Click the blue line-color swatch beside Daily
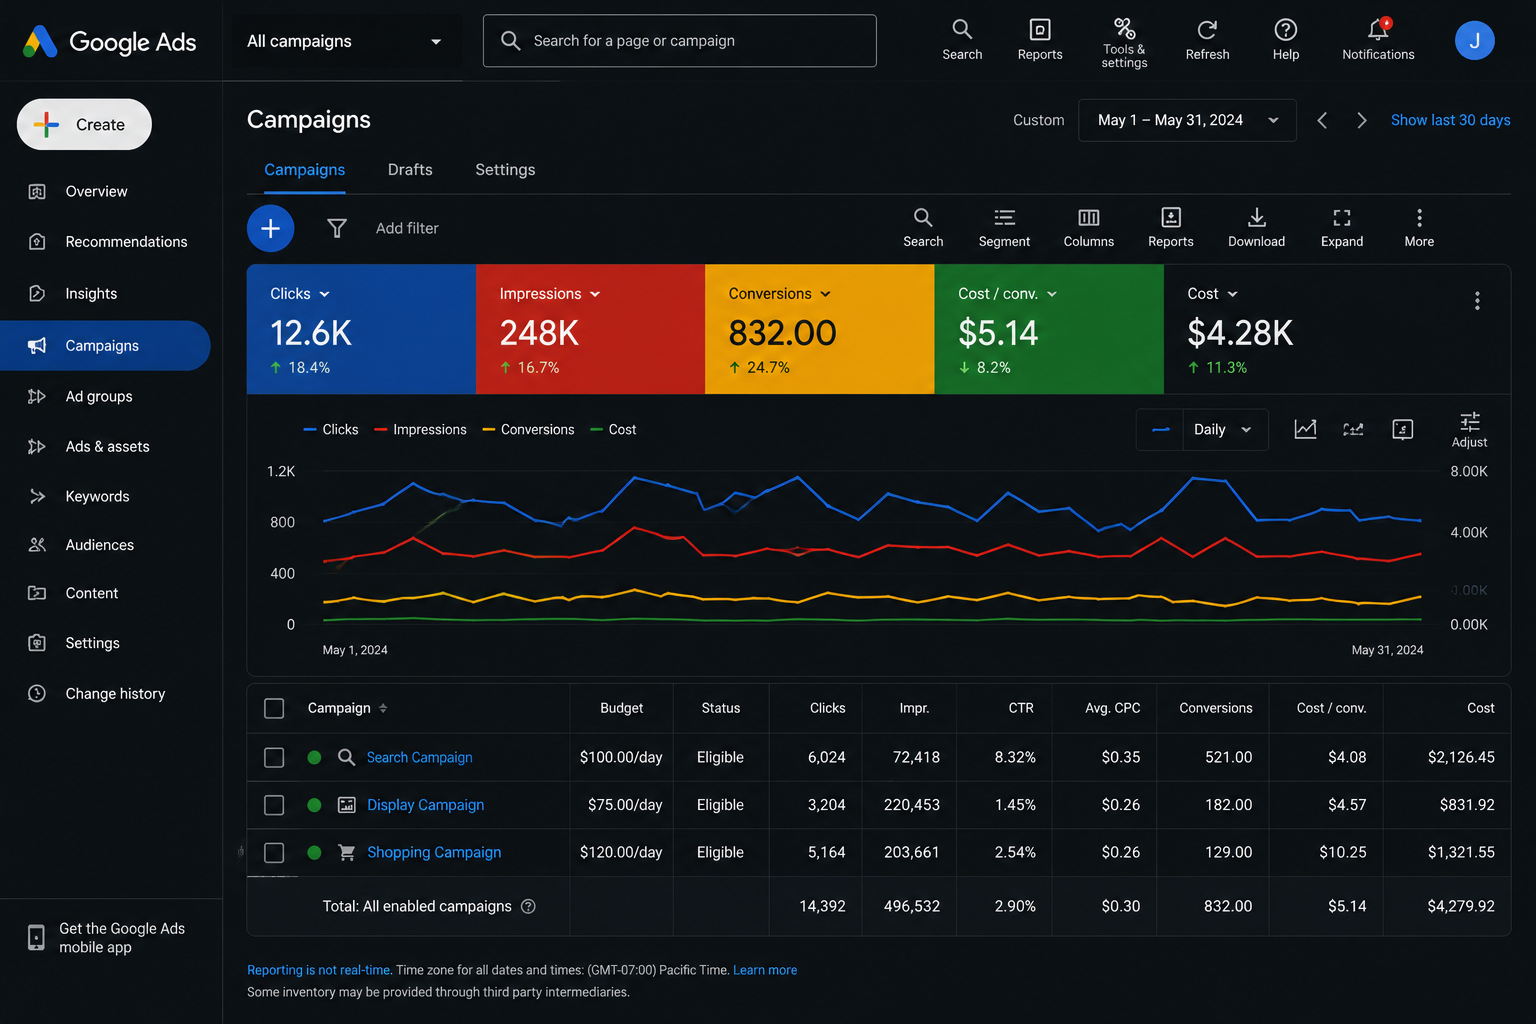This screenshot has width=1536, height=1024. [x=1160, y=430]
